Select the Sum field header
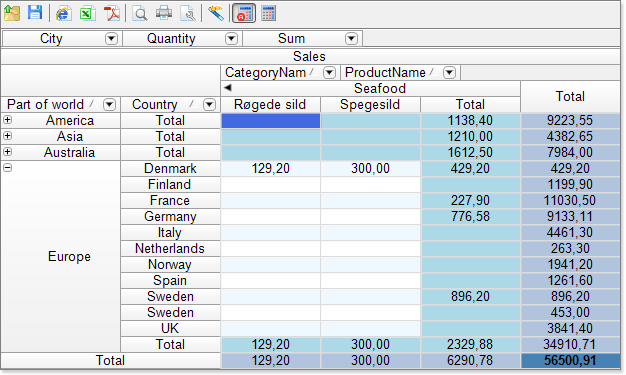The image size is (626, 375). coord(302,39)
